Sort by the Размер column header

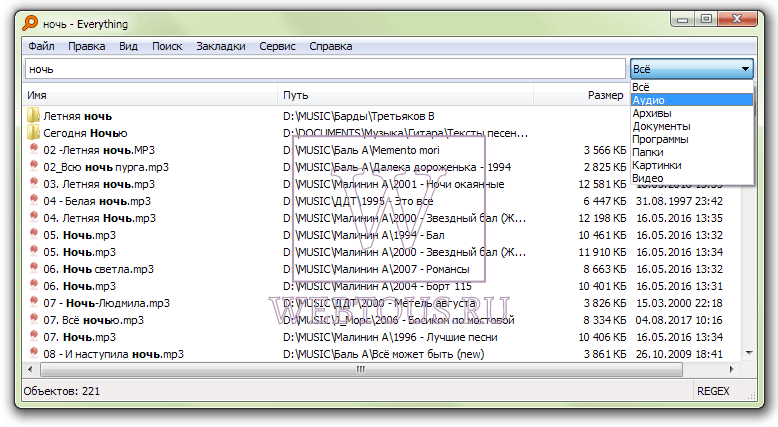coord(580,95)
